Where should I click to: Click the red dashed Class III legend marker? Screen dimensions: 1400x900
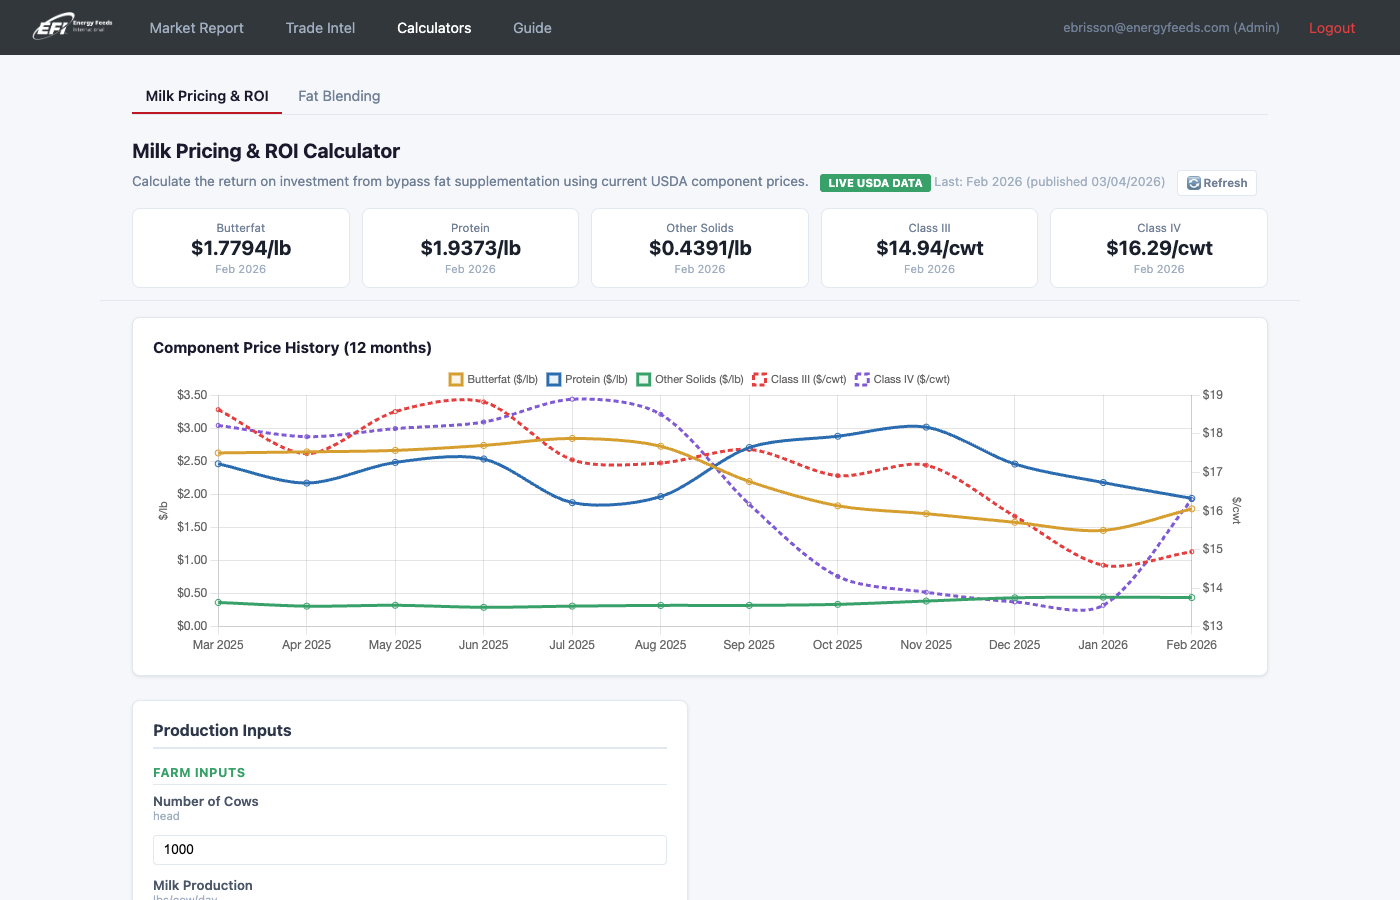tap(757, 379)
